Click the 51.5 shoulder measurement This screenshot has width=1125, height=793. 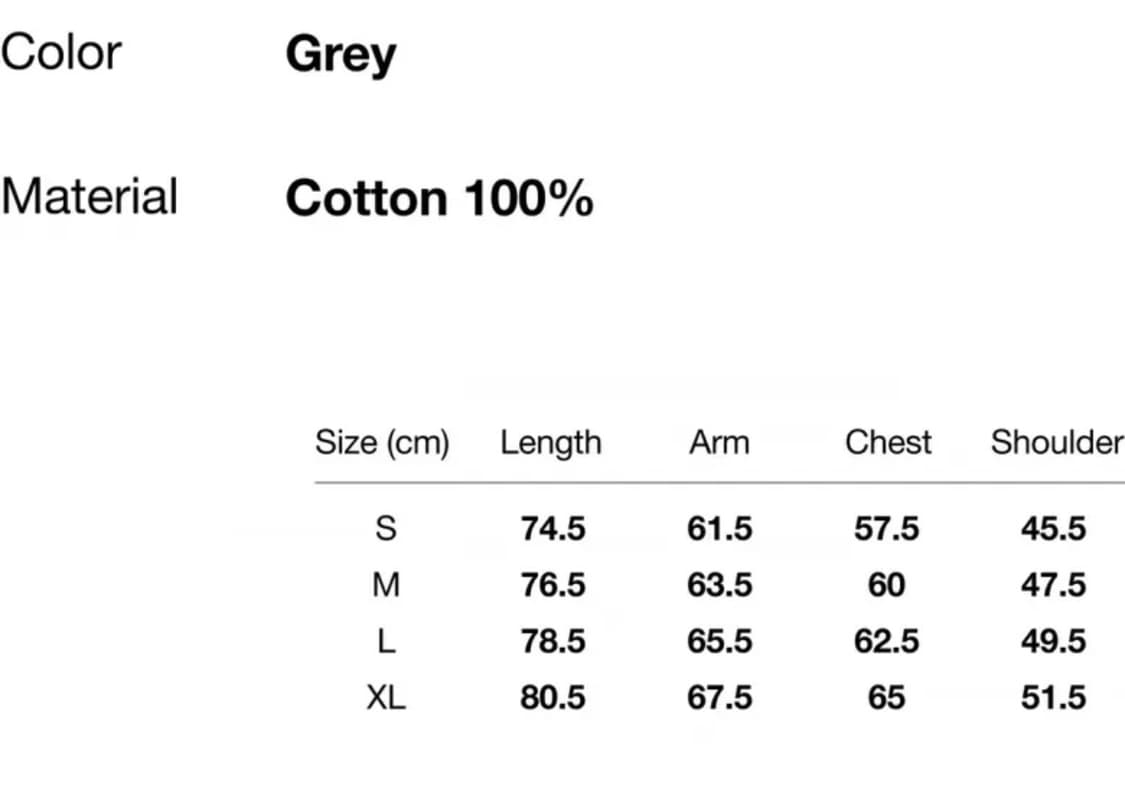[x=1053, y=697]
